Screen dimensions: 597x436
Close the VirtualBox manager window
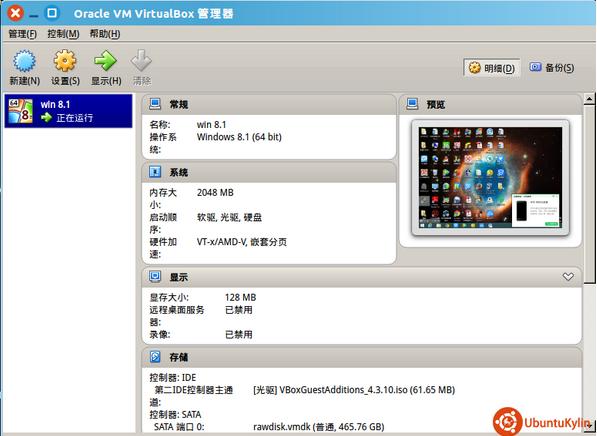click(15, 13)
